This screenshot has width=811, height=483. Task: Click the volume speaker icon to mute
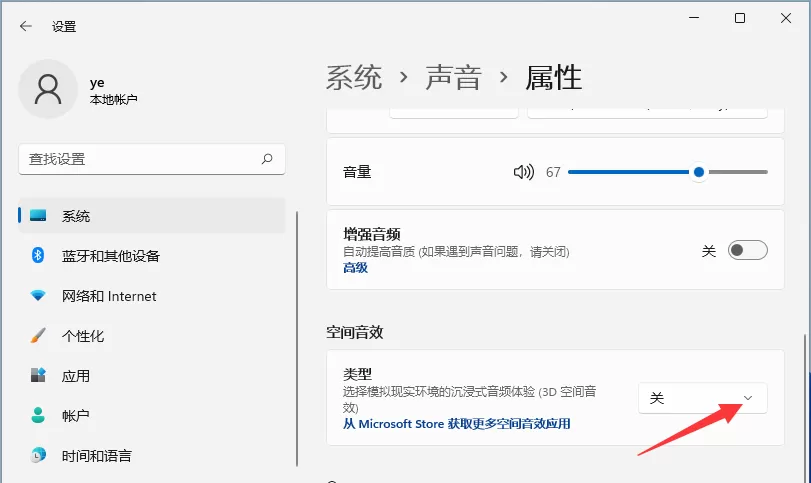pyautogui.click(x=523, y=172)
